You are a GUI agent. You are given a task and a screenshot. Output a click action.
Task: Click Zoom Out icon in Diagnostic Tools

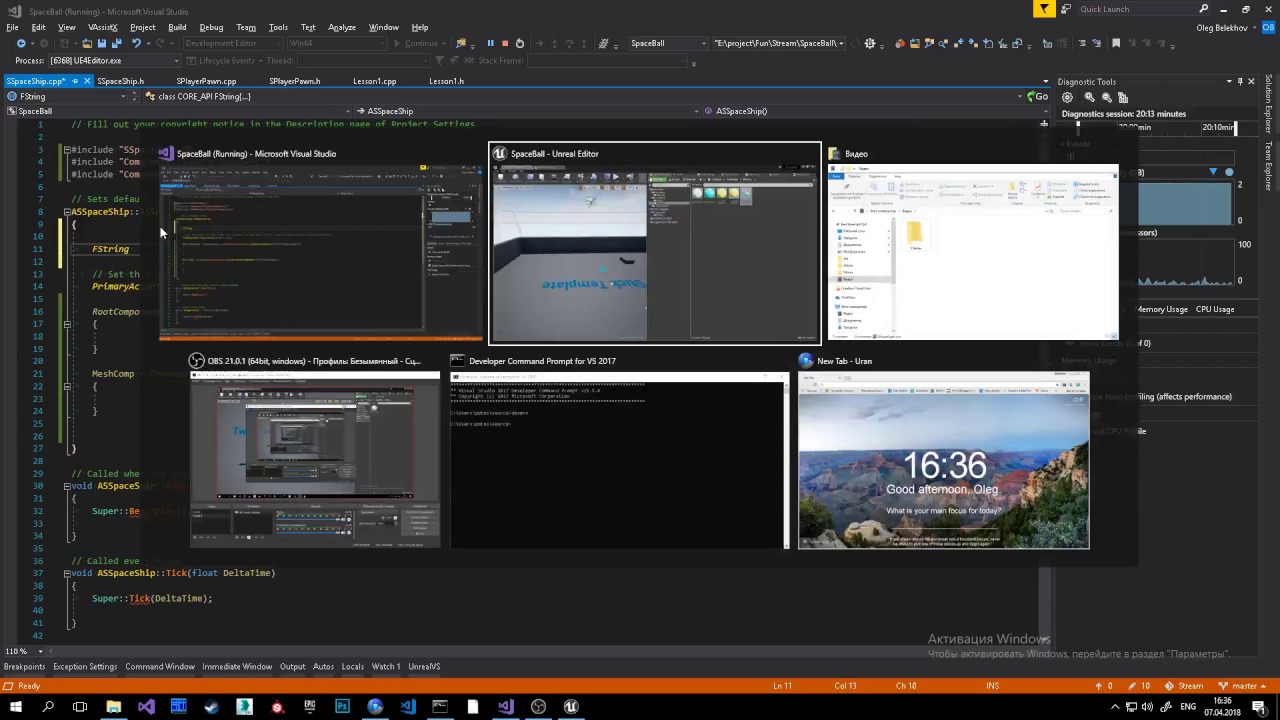click(1106, 97)
